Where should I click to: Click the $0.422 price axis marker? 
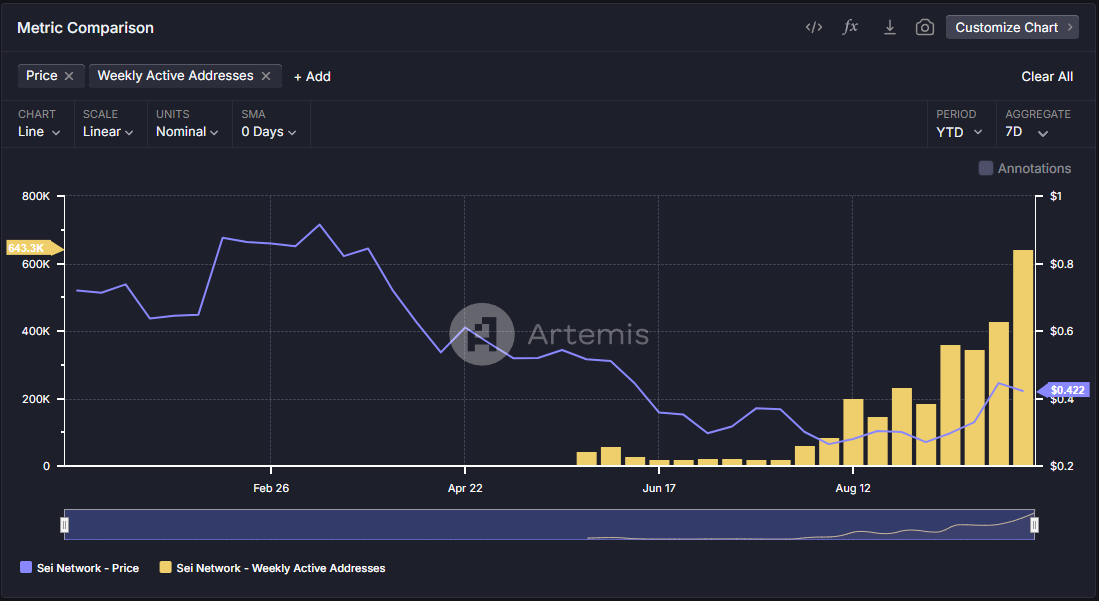click(1063, 390)
